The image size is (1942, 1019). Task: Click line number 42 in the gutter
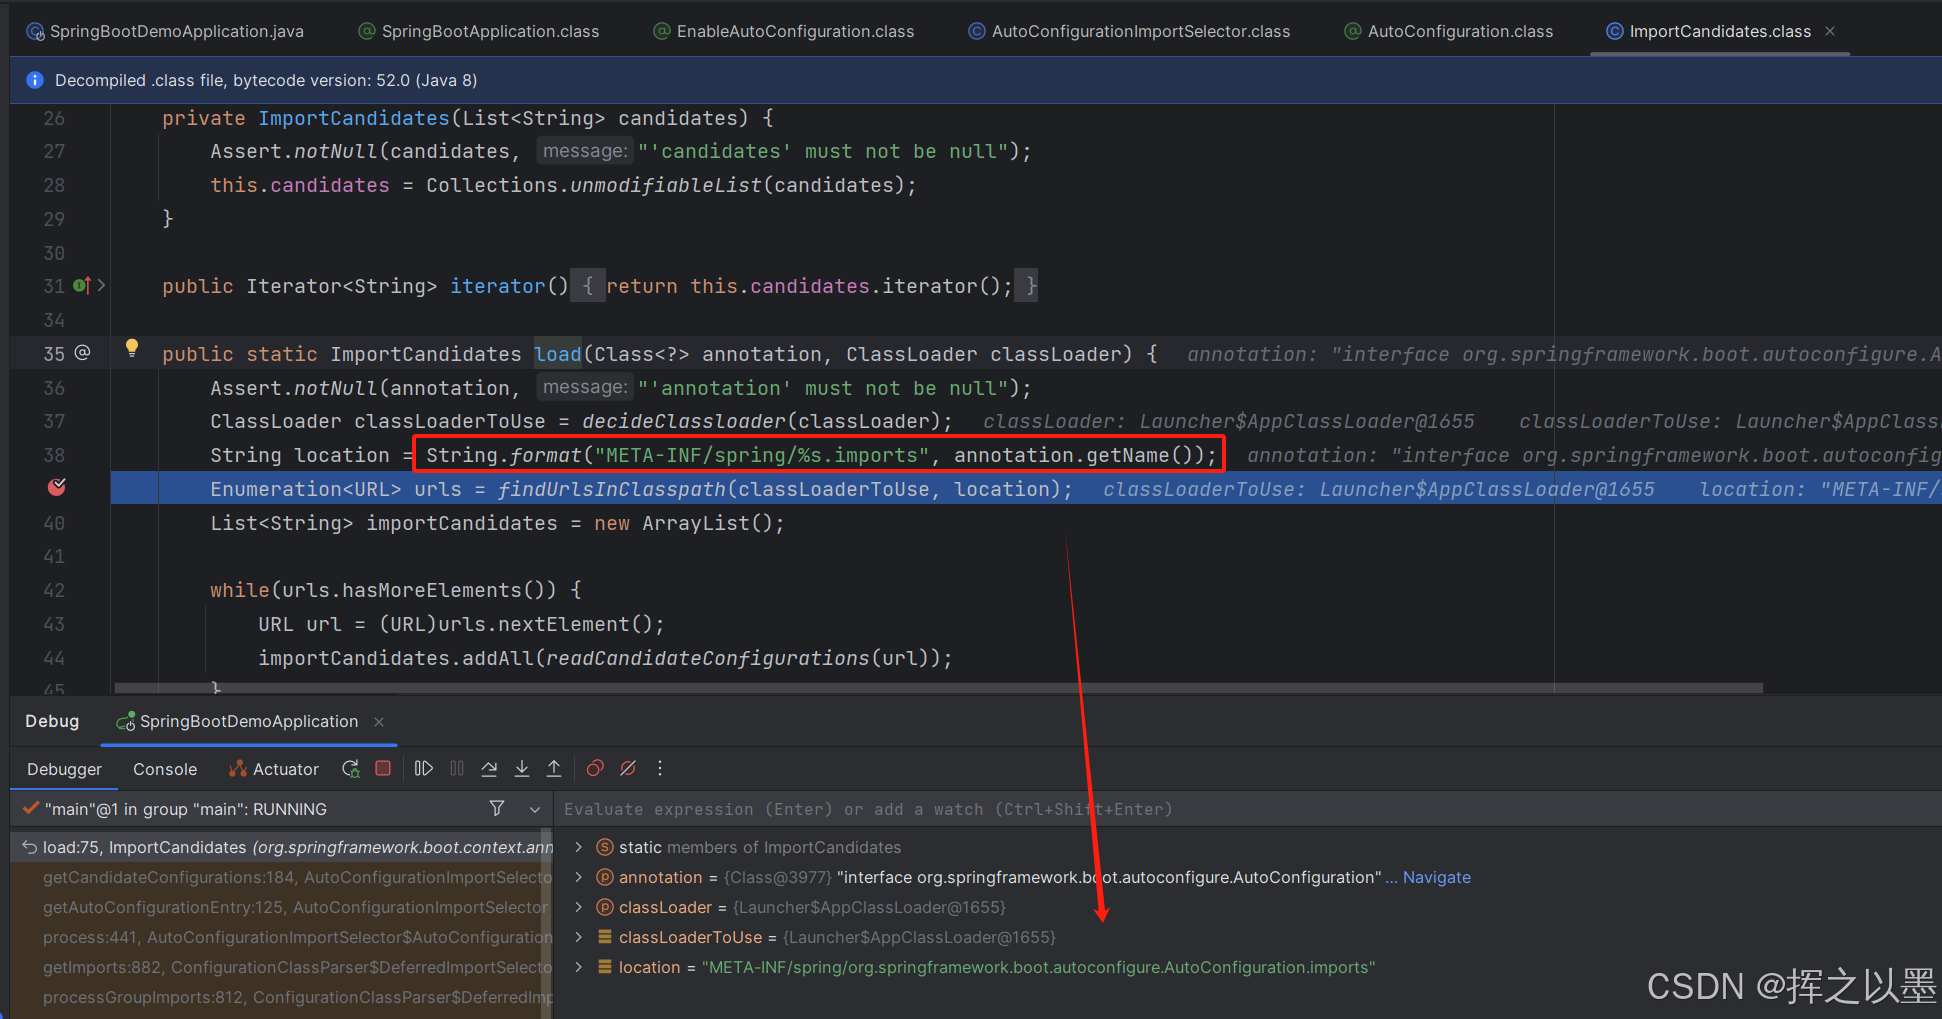click(x=54, y=590)
